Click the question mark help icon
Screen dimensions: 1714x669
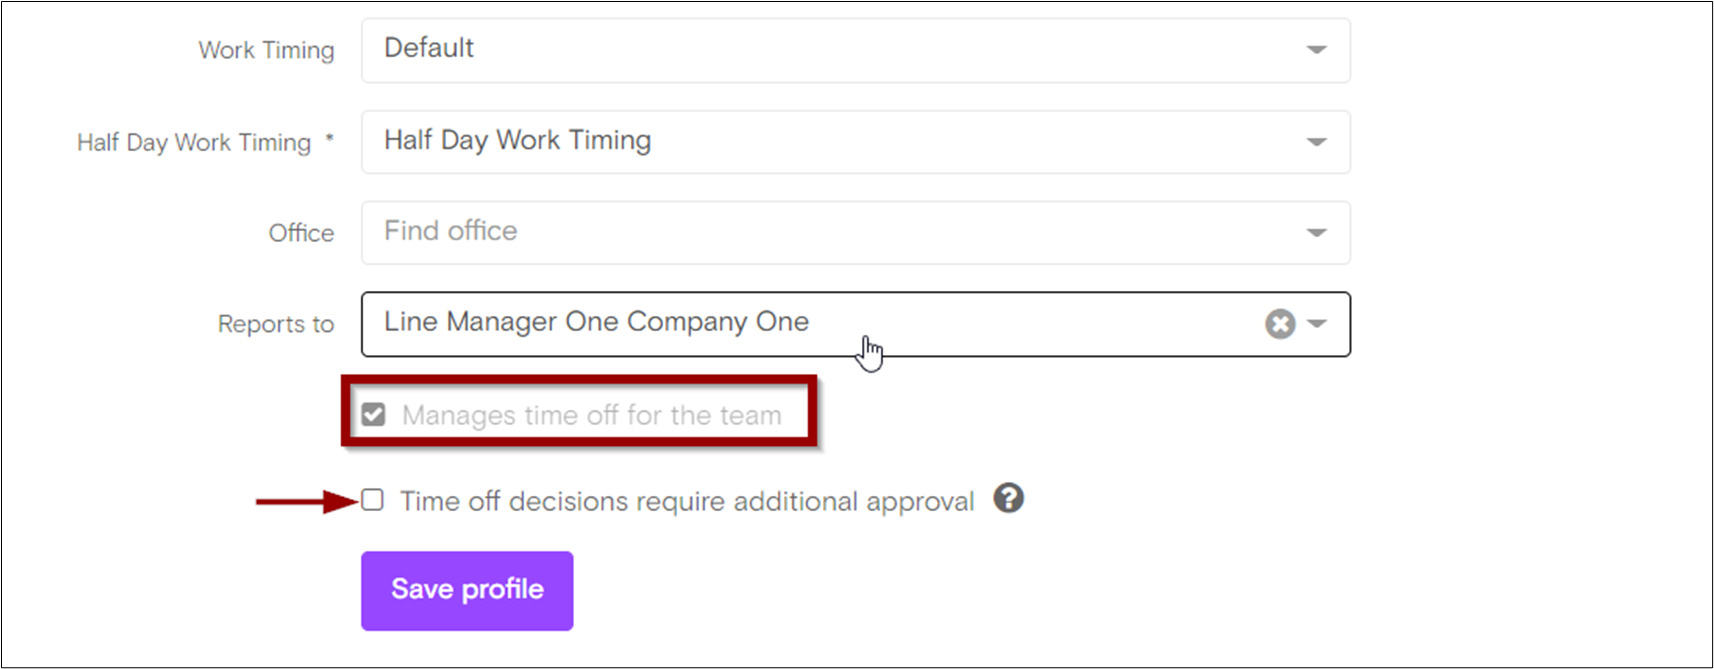[x=1008, y=498]
